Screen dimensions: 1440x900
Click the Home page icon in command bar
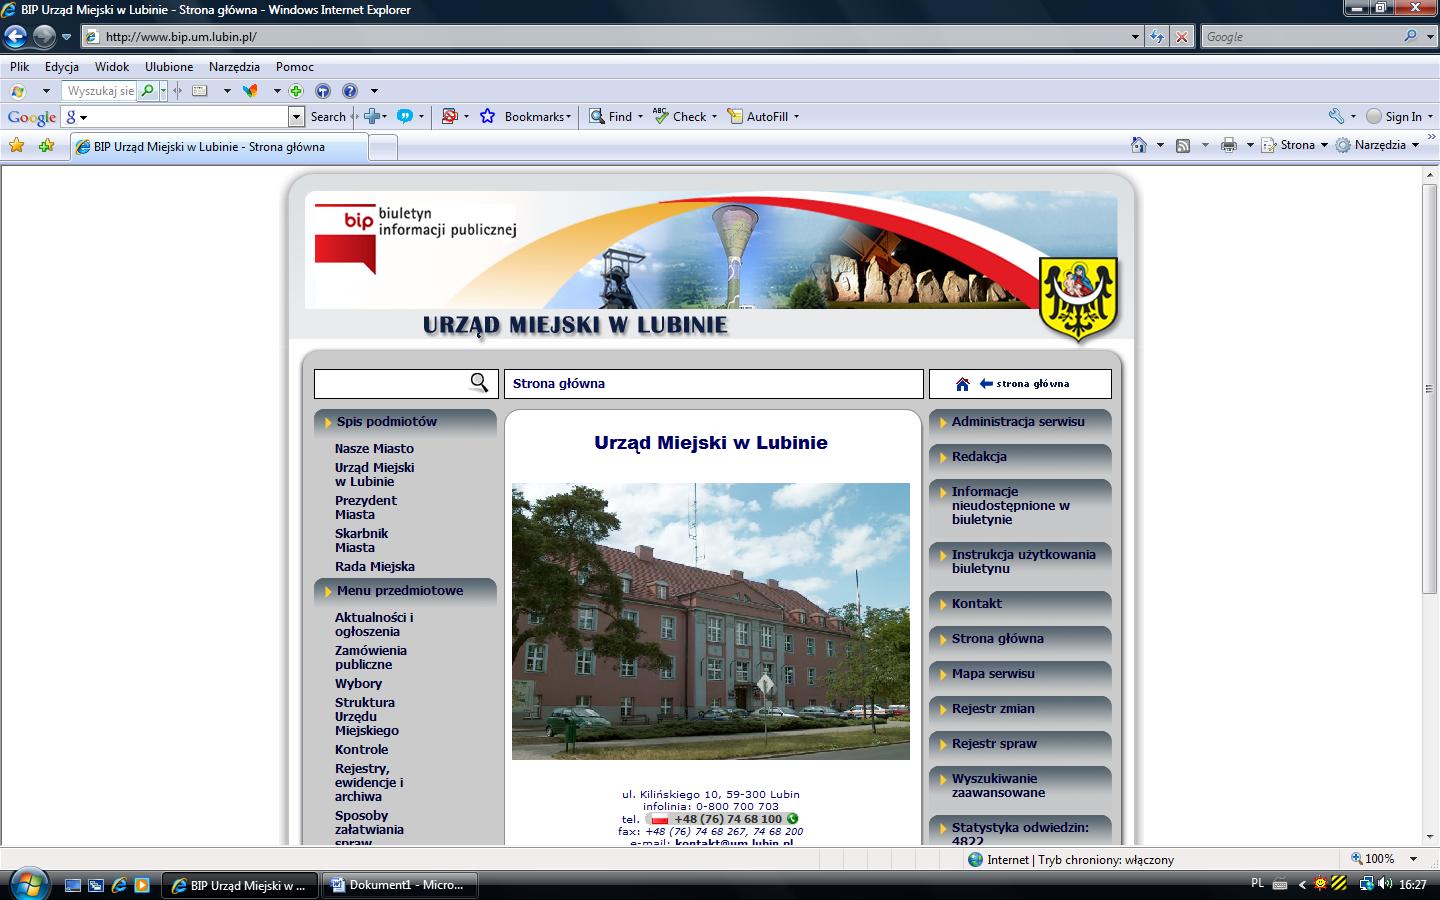(x=1139, y=145)
